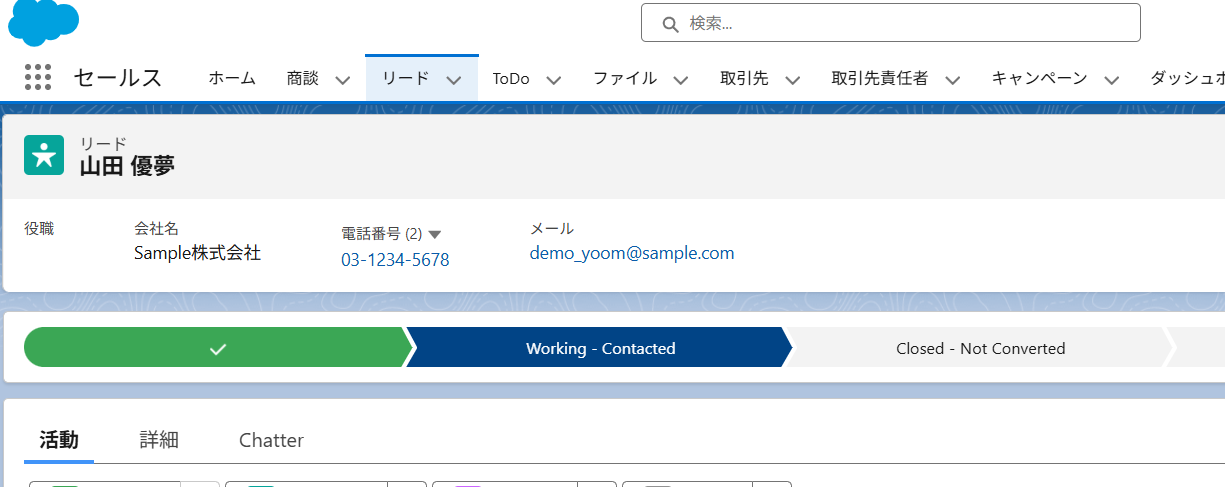The image size is (1225, 487).
Task: Click the green lead record icon
Action: (x=44, y=155)
